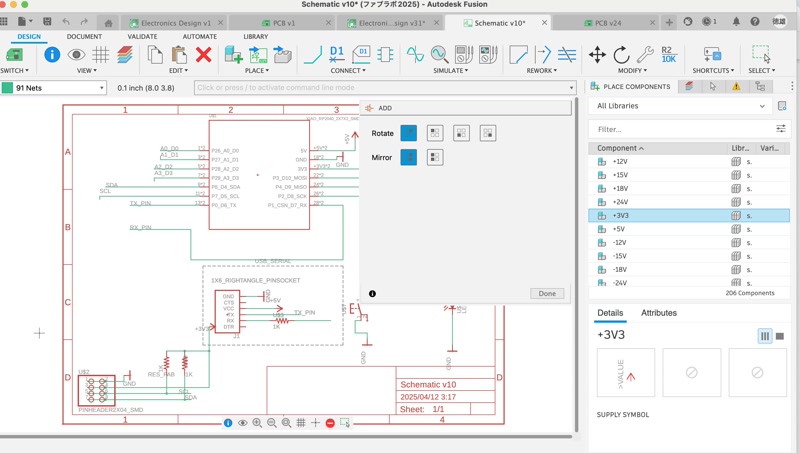The width and height of the screenshot is (800, 453).
Task: Open the DESIGN ribbon tab
Action: coord(29,37)
